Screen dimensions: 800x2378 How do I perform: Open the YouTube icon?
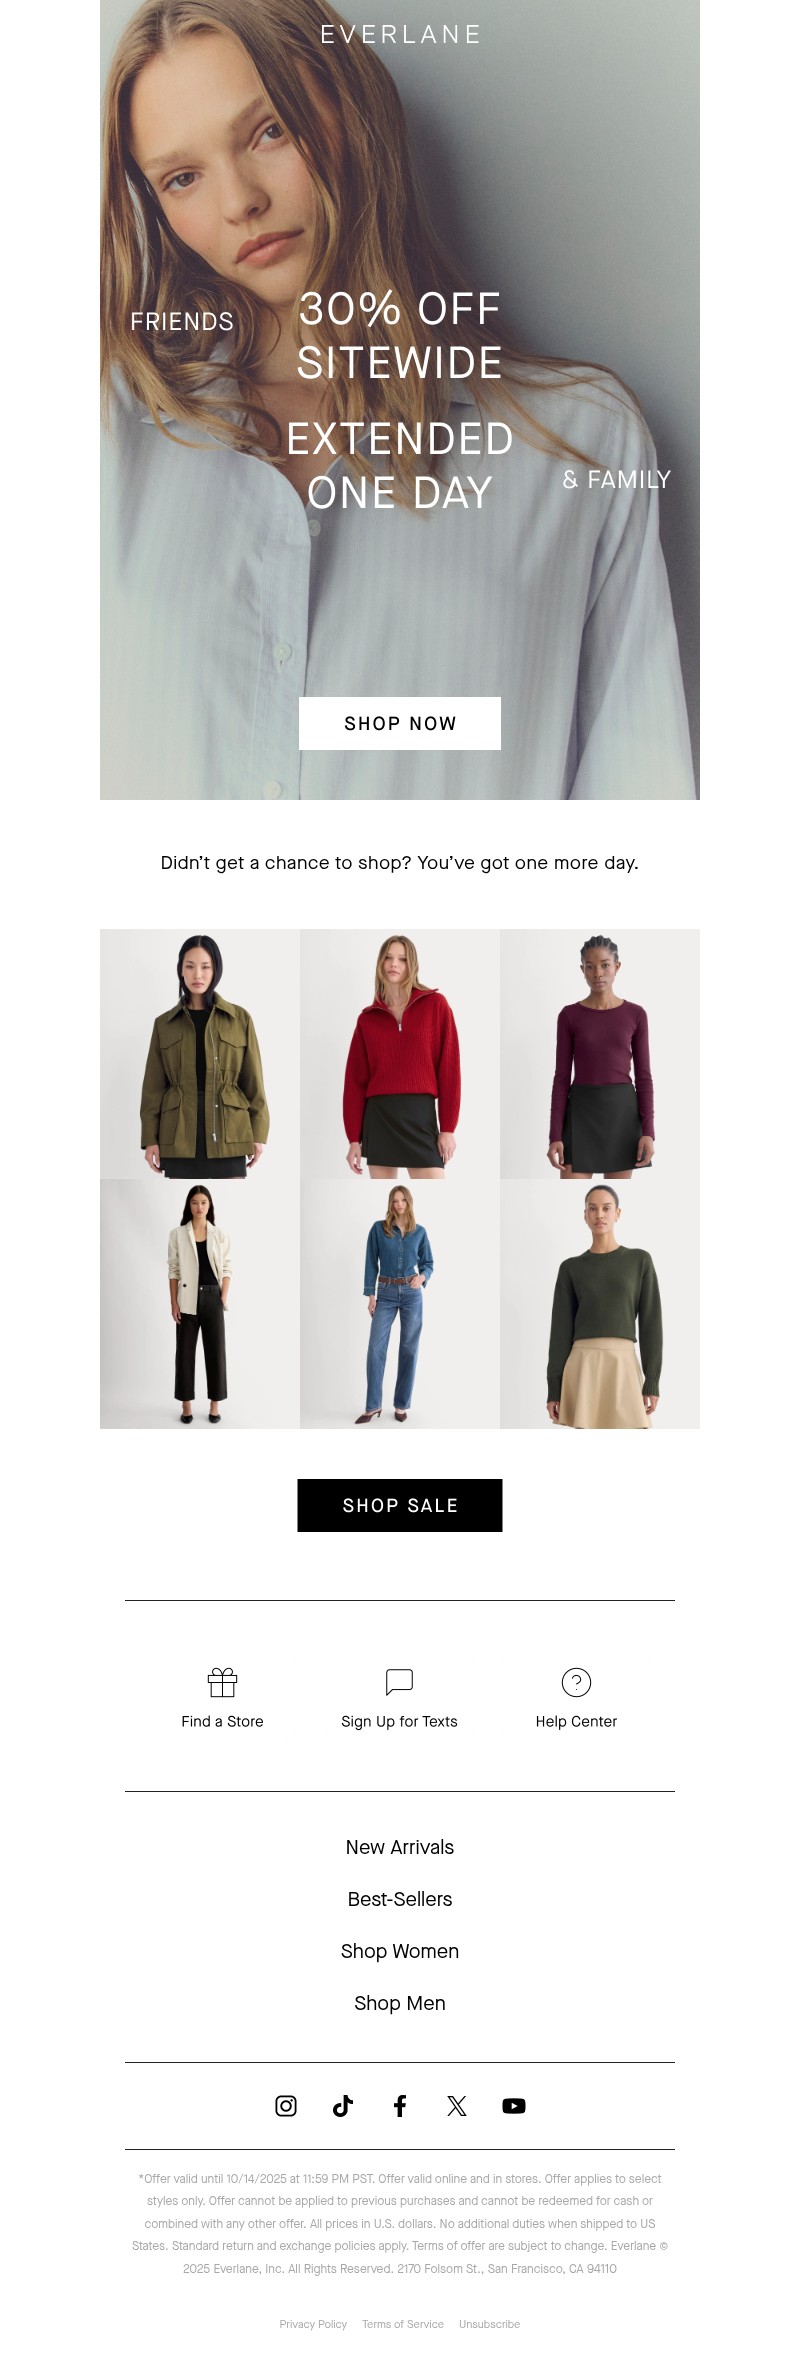point(514,2105)
